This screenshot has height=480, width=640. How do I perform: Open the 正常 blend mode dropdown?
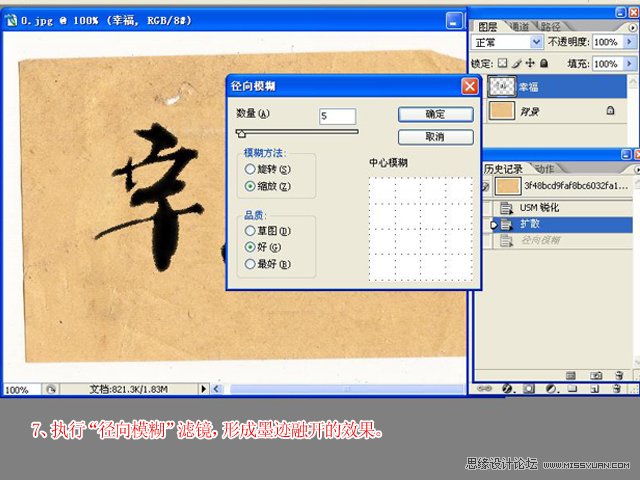pyautogui.click(x=536, y=42)
